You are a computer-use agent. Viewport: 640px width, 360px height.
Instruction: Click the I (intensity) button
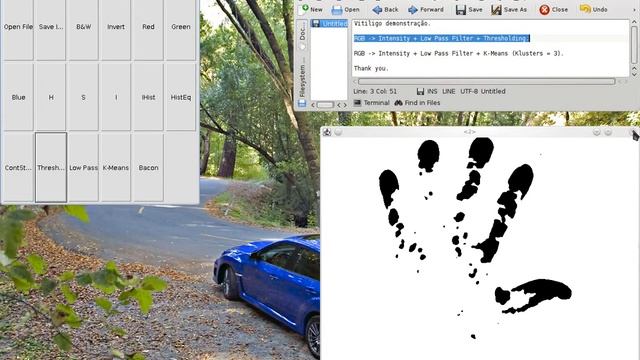tap(116, 97)
